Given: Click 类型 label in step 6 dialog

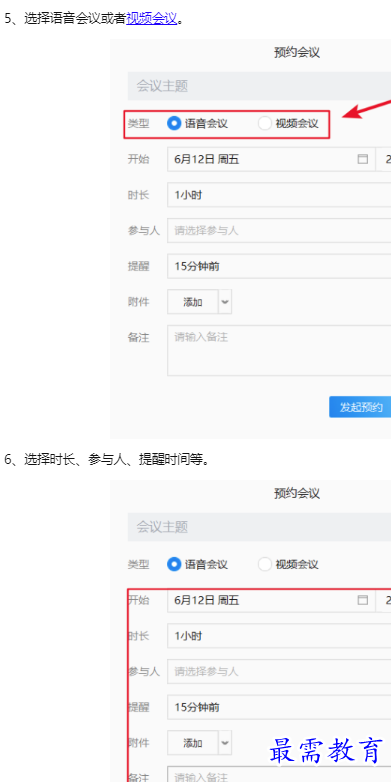Looking at the screenshot, I should coord(138,565).
